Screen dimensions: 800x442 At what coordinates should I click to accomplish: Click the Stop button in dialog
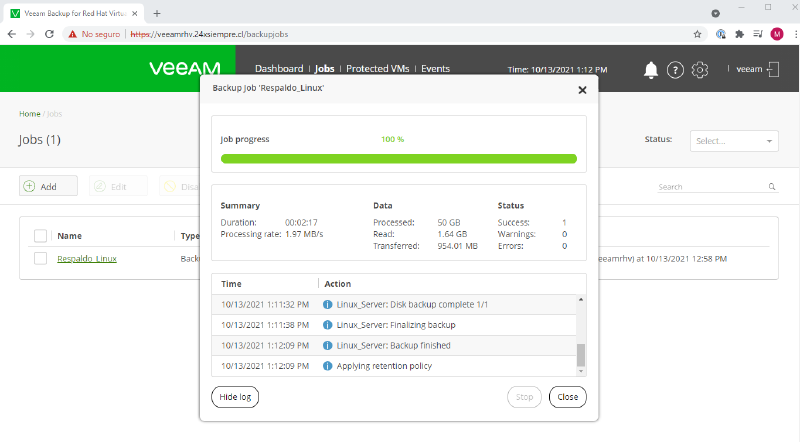pyautogui.click(x=524, y=397)
